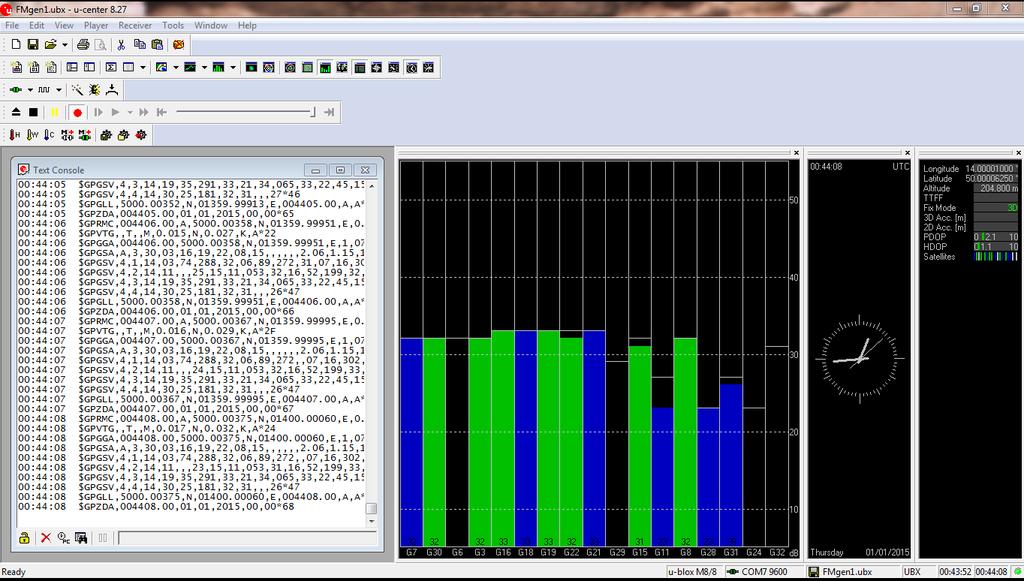Open the Tools menu
The image size is (1024, 581).
[x=173, y=25]
